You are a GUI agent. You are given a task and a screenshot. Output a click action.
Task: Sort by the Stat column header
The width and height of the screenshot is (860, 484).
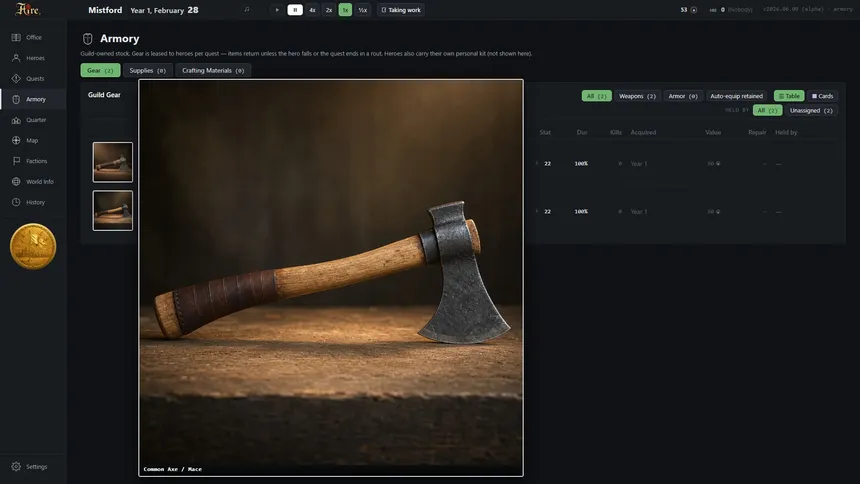545,132
